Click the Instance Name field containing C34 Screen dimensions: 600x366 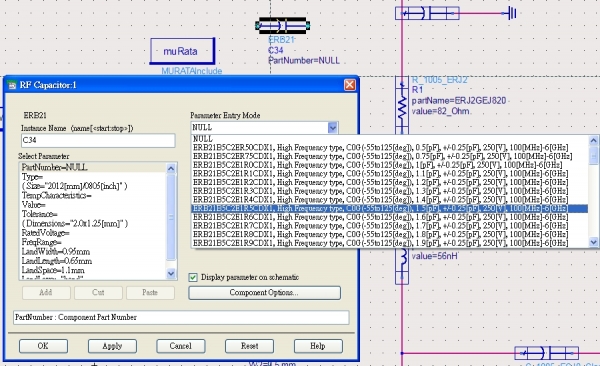point(98,140)
